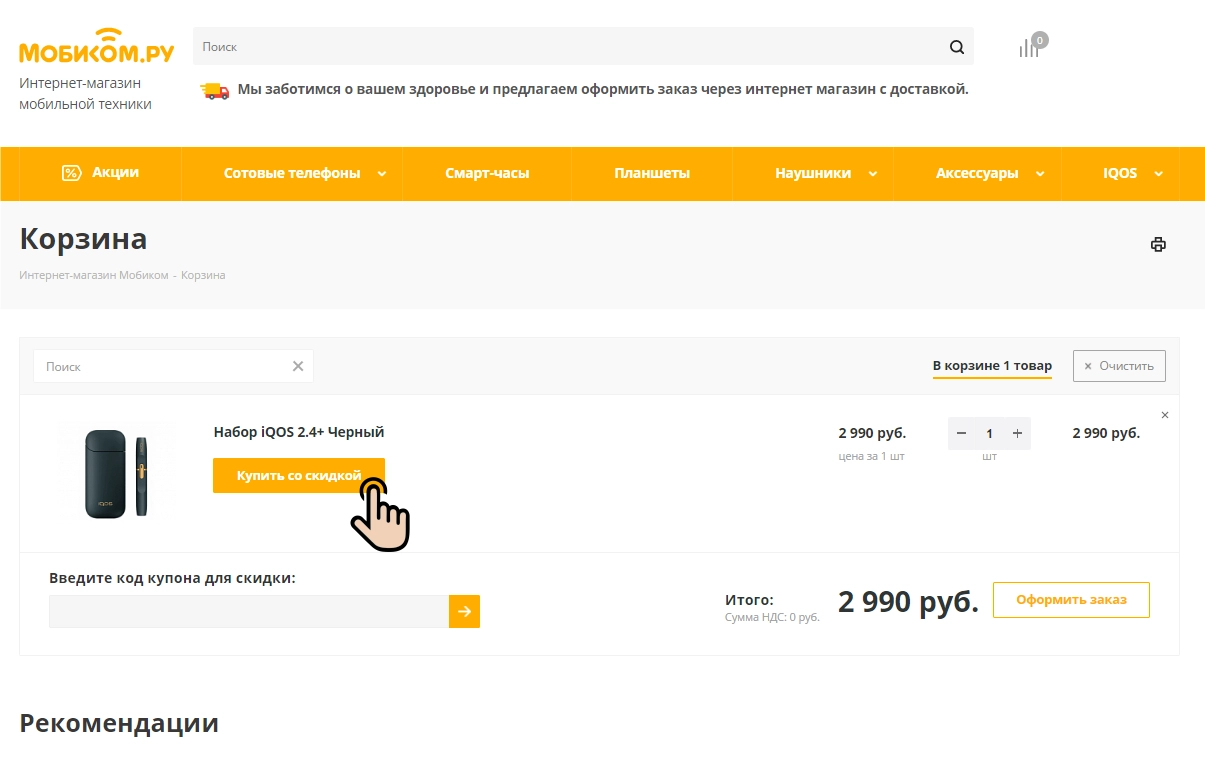Expand the Аксессуары submenu chevron
This screenshot has height=779, width=1205.
click(1040, 174)
